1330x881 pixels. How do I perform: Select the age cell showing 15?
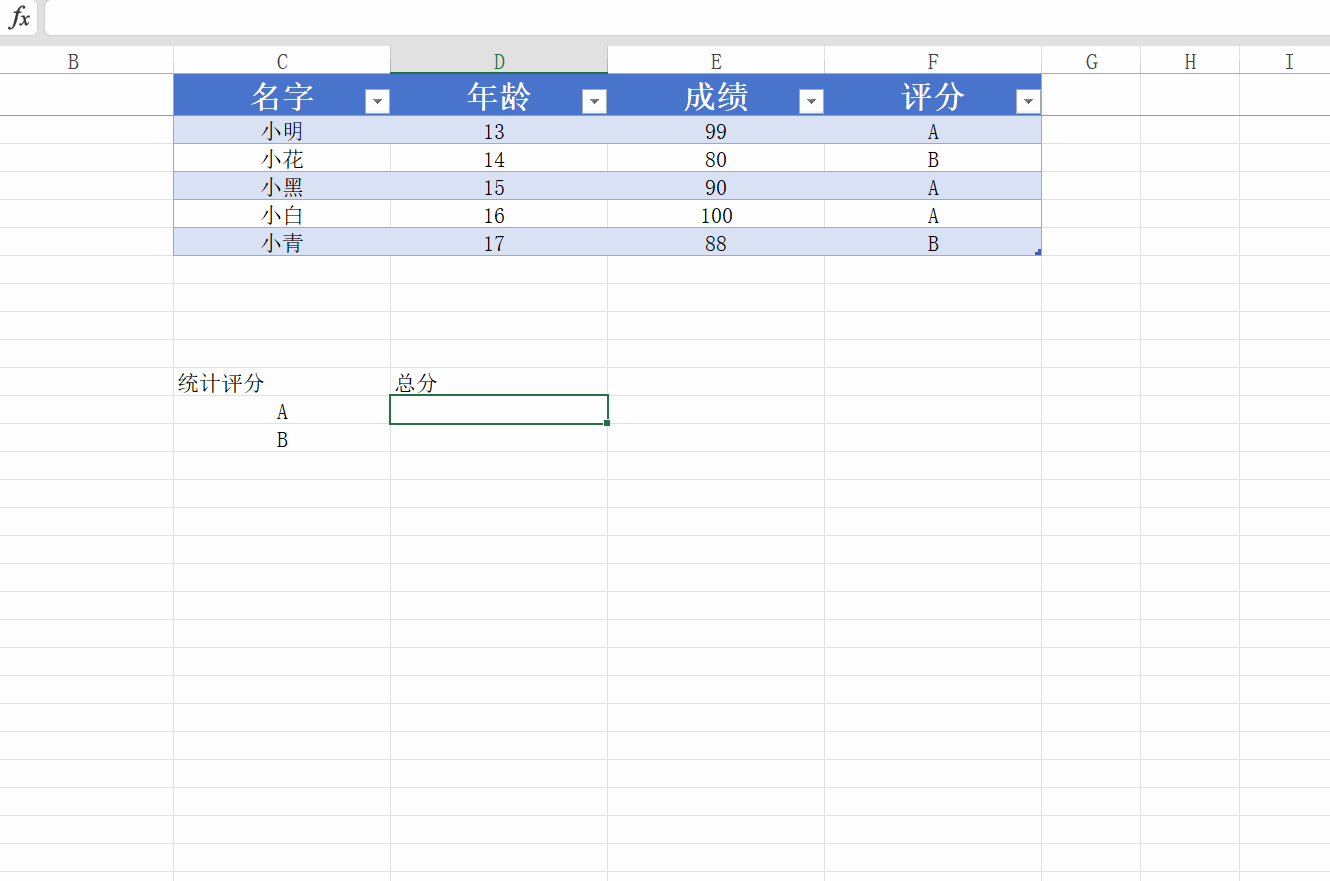[x=494, y=187]
